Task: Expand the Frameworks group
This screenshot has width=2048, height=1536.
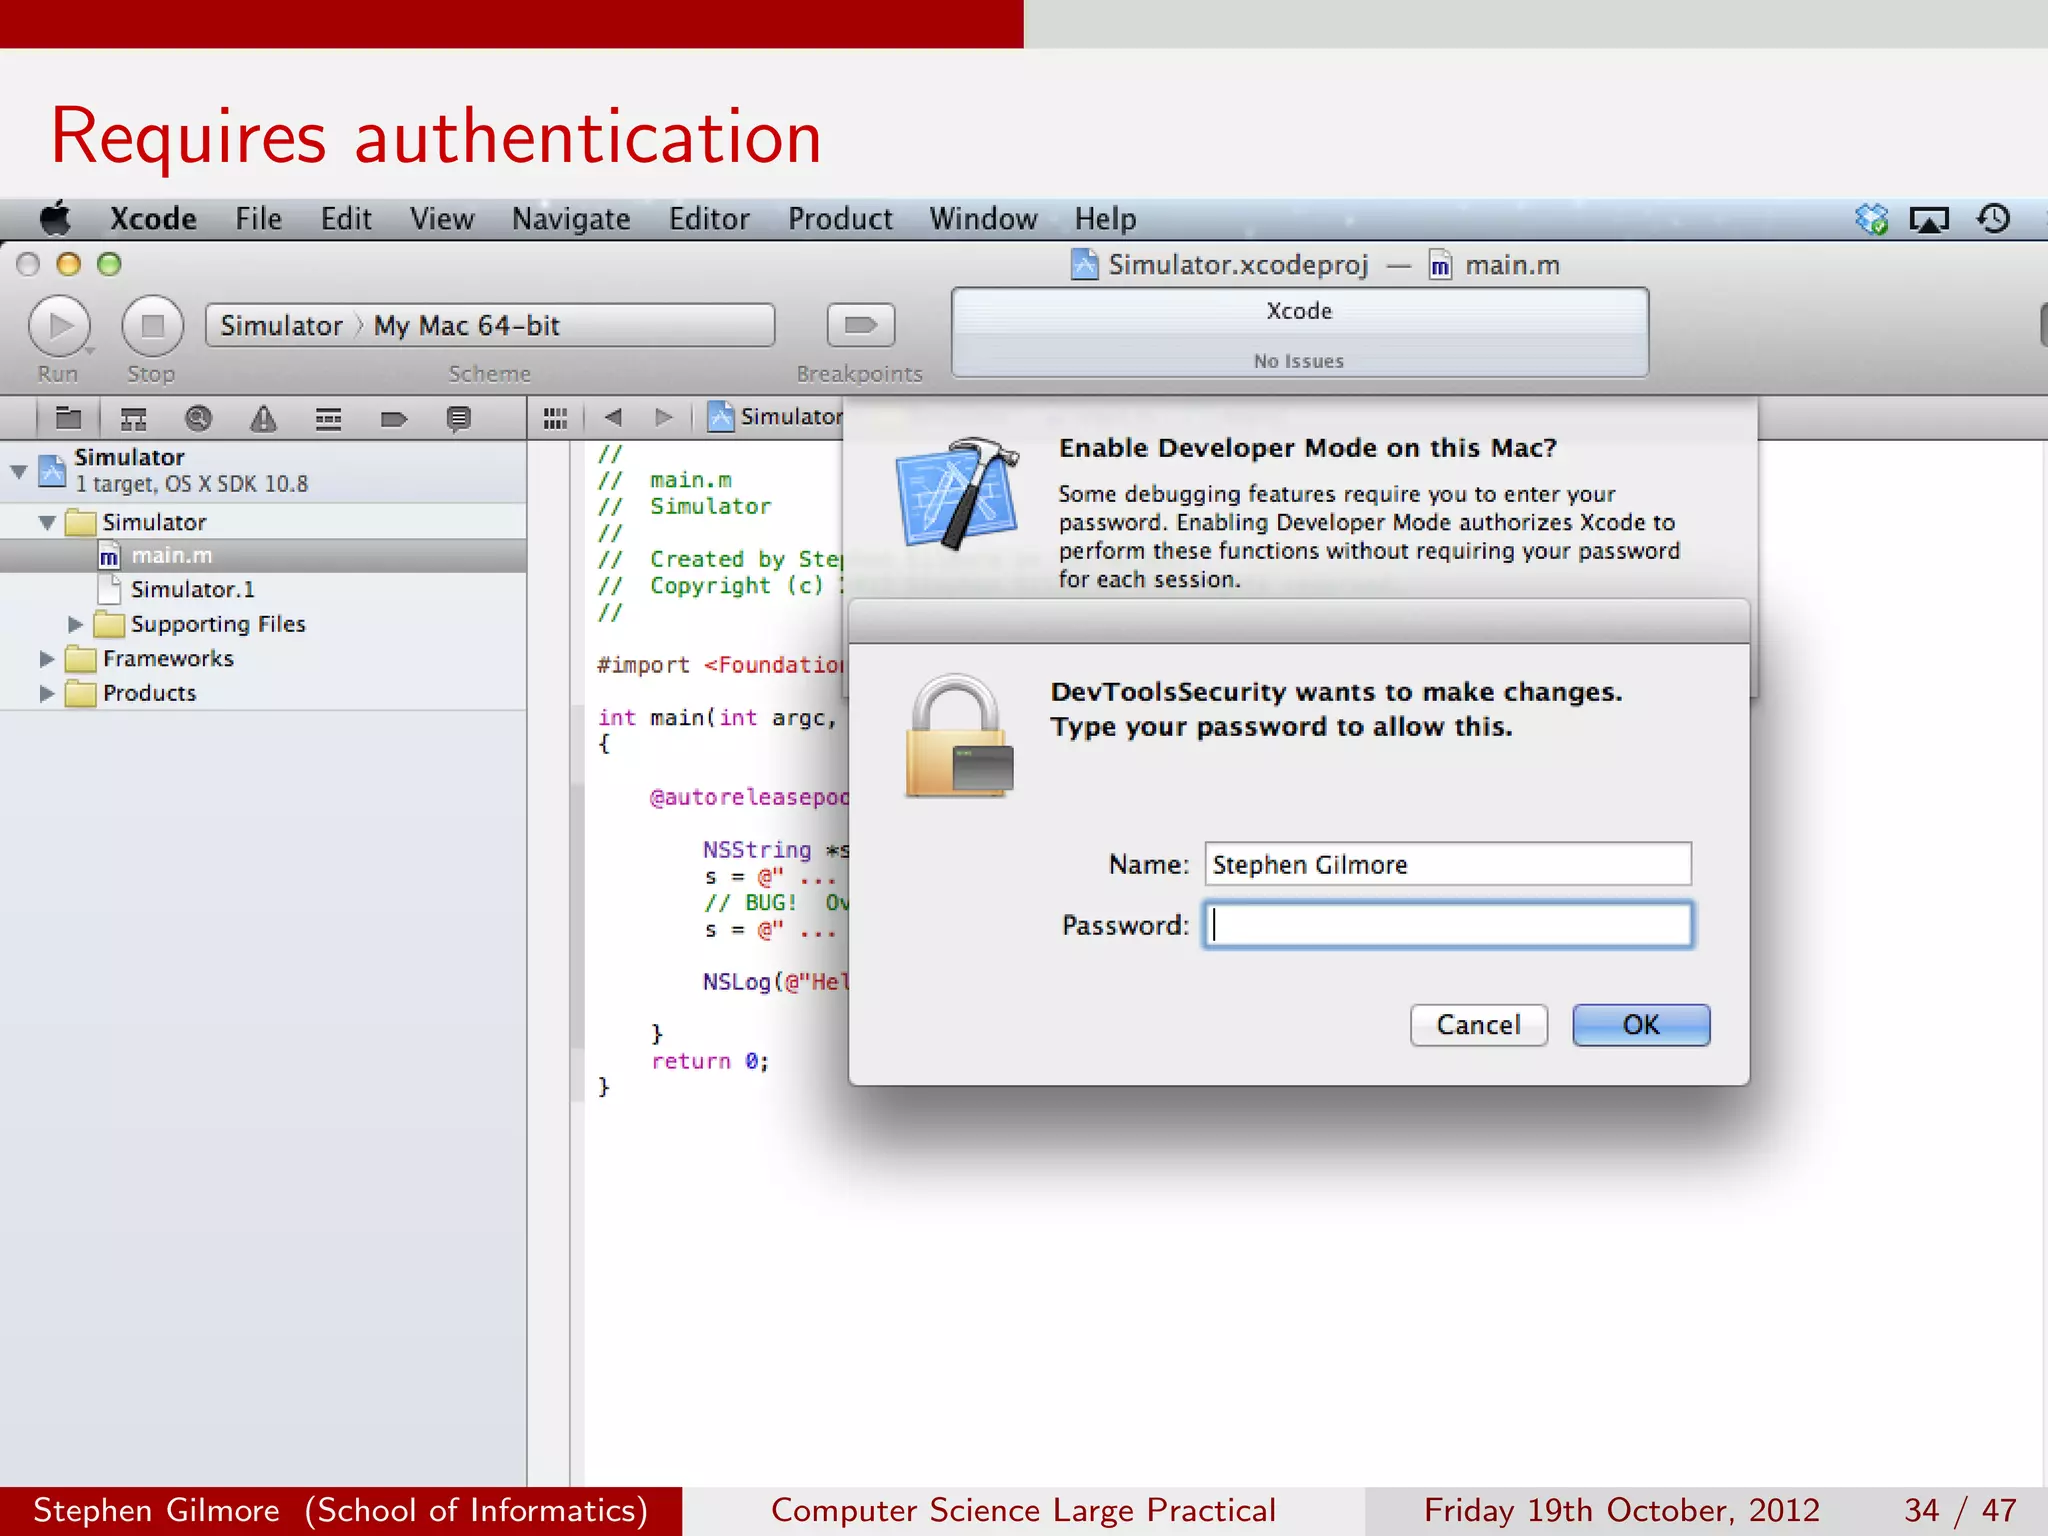Action: coord(46,659)
